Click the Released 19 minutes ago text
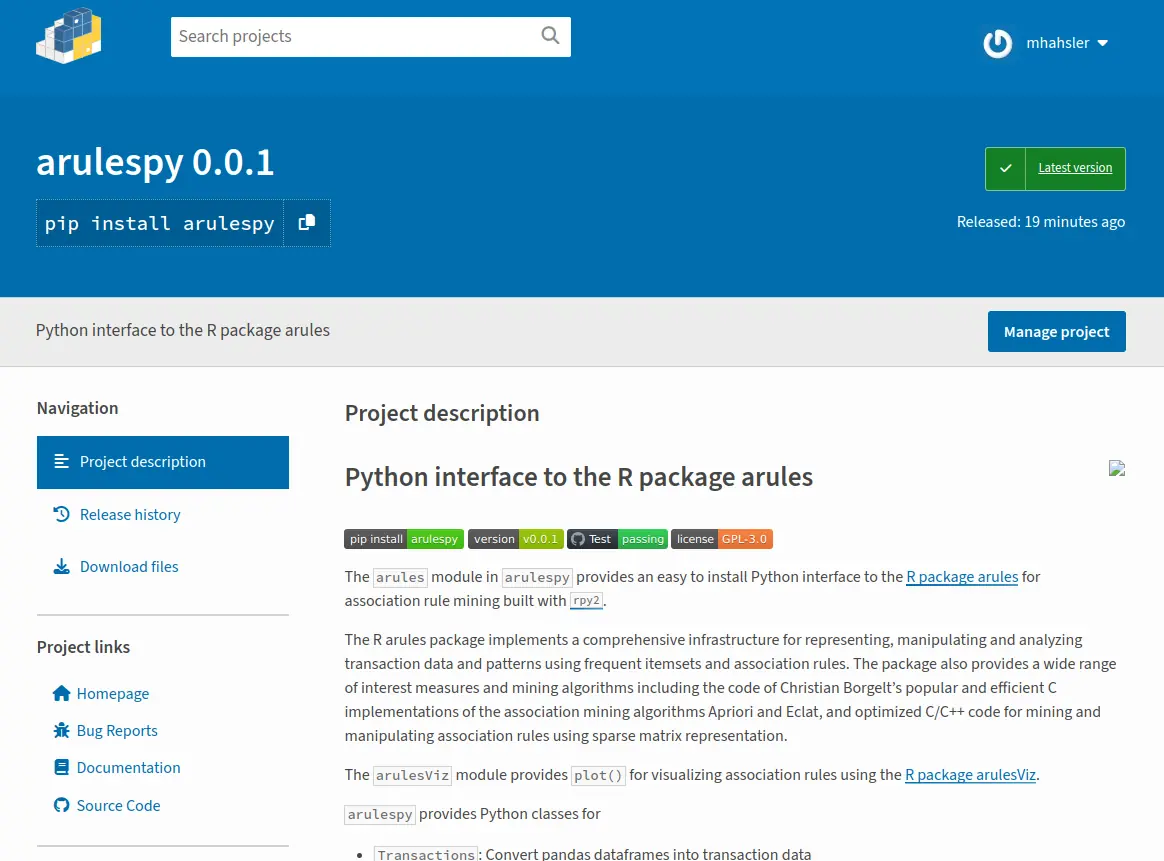The height and width of the screenshot is (861, 1164). [1041, 222]
